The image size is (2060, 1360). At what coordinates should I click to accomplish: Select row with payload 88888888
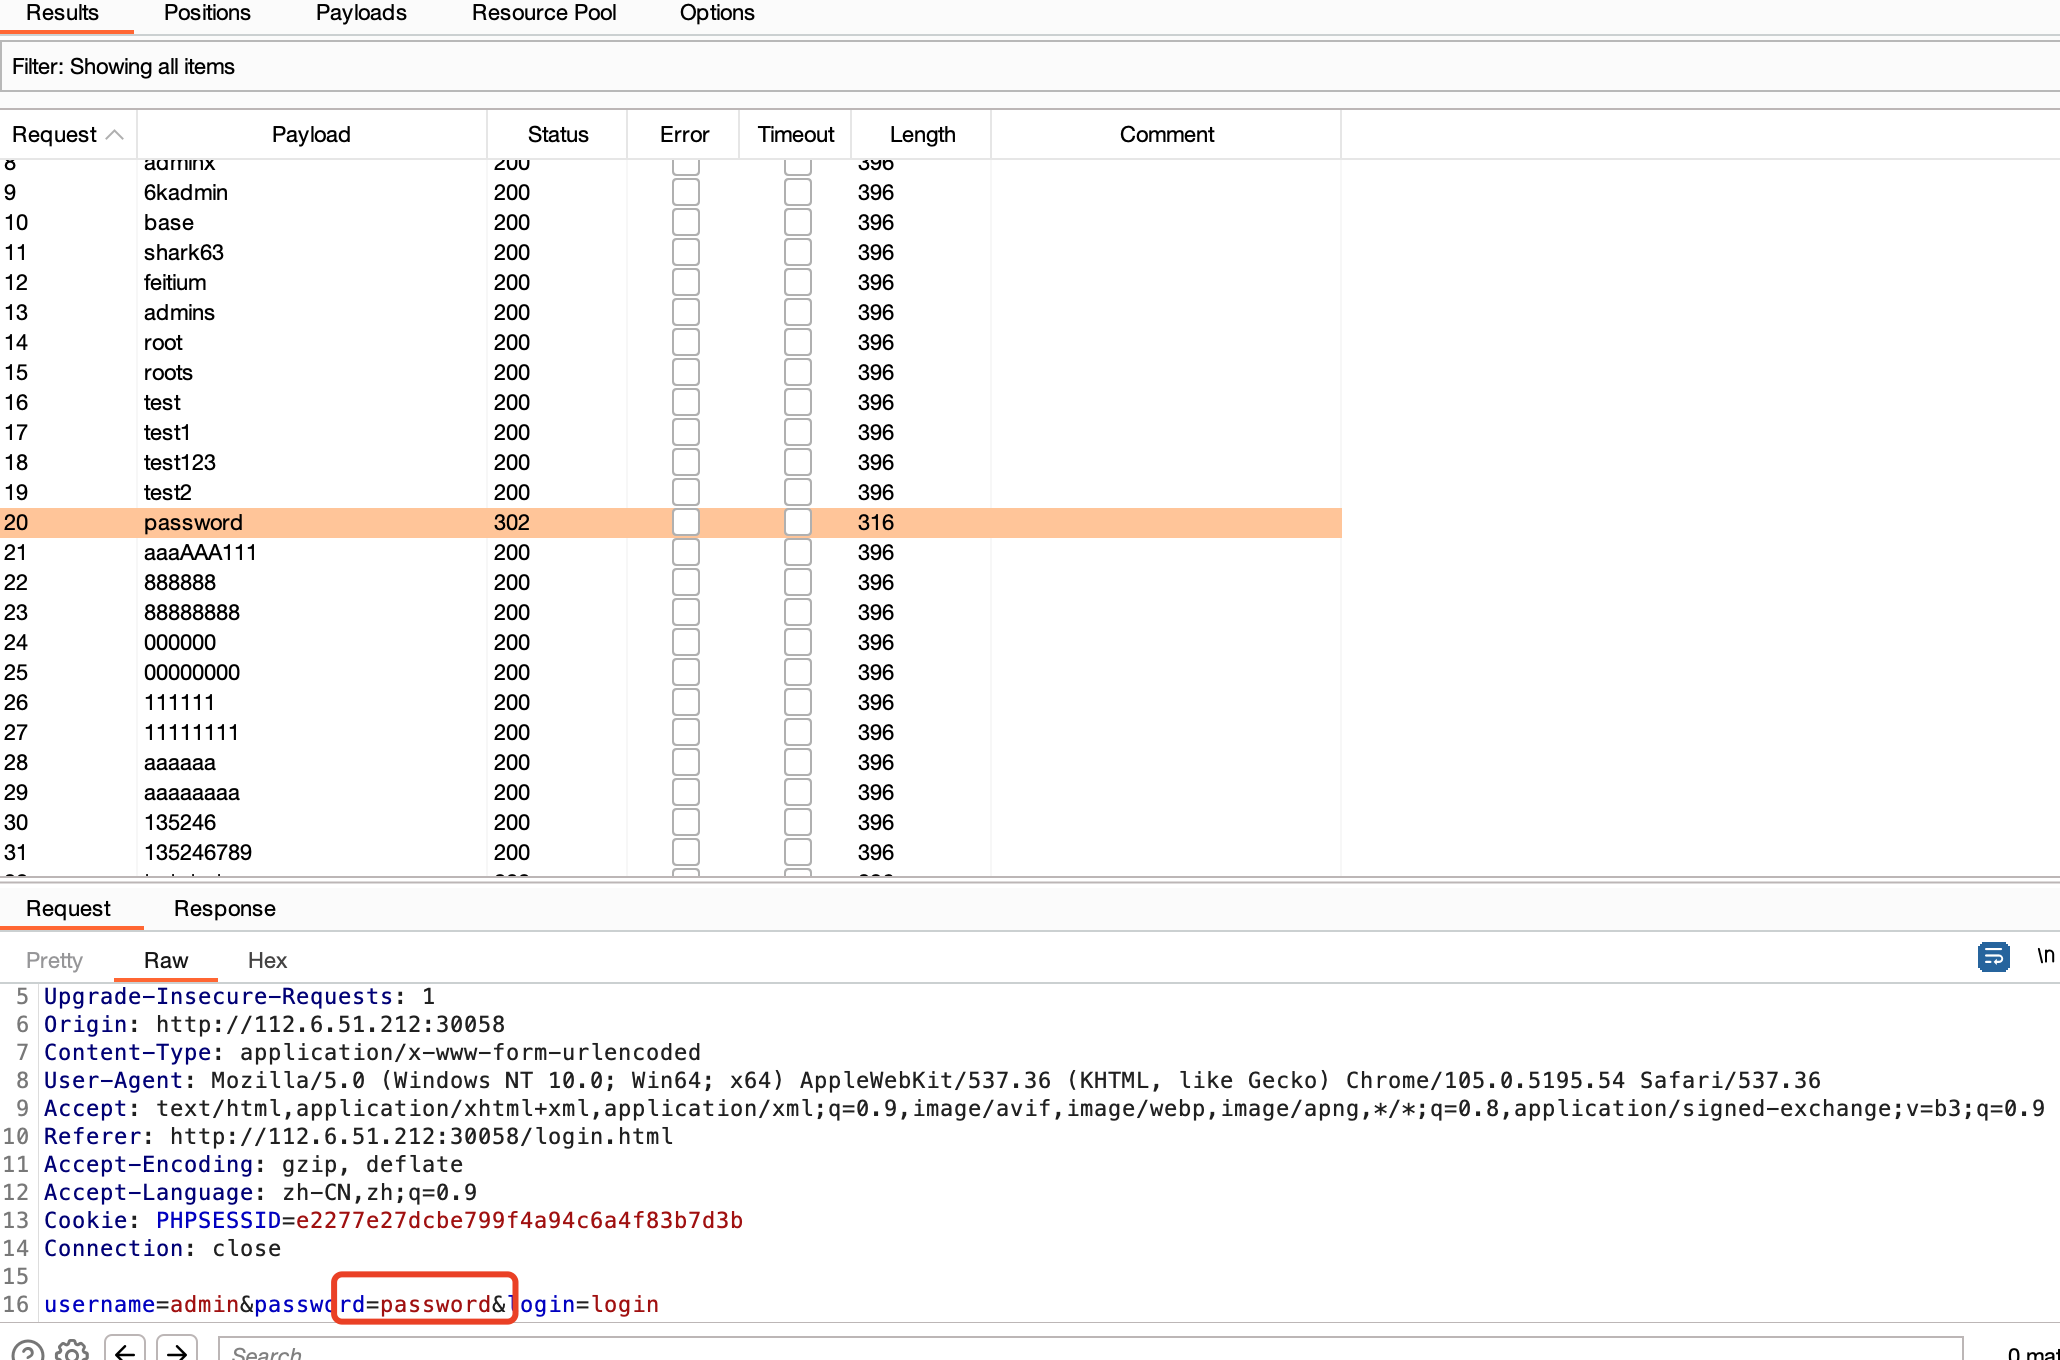(x=670, y=612)
